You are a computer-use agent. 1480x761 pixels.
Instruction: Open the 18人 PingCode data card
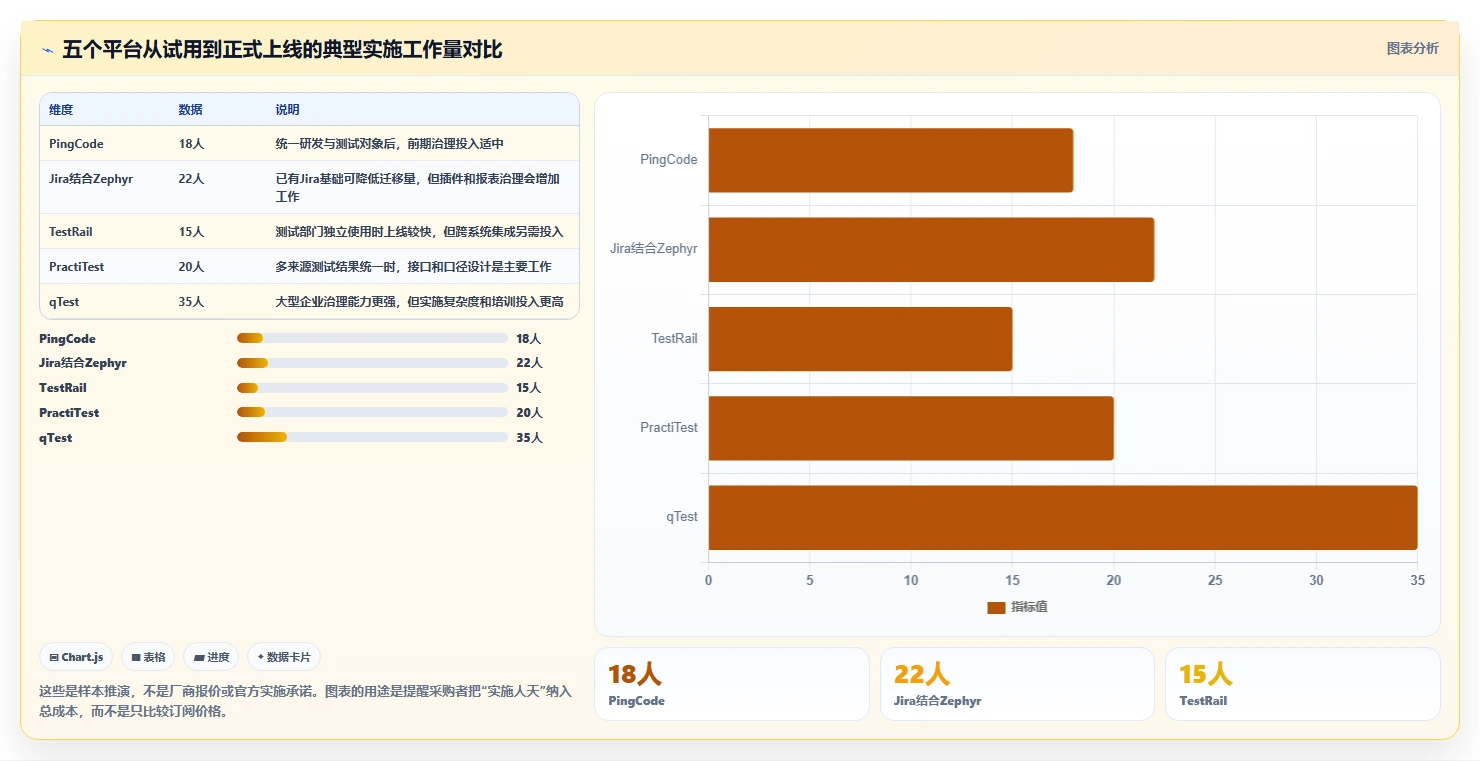pyautogui.click(x=732, y=684)
